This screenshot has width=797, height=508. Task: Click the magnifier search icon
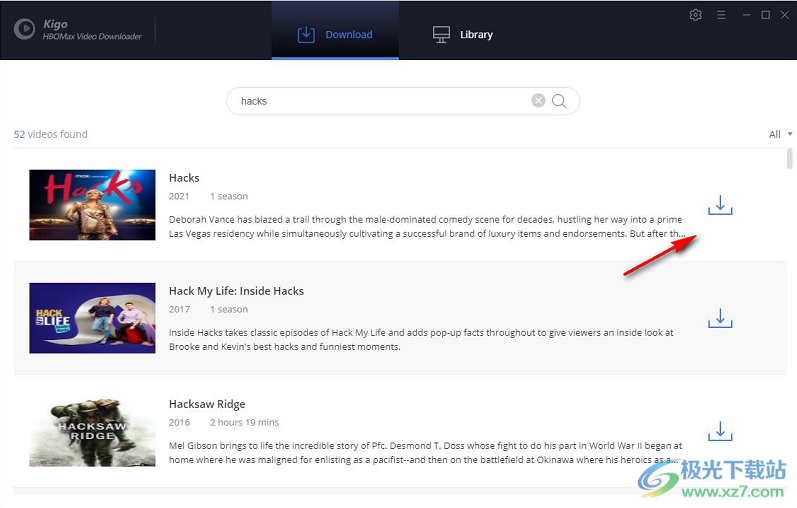pyautogui.click(x=559, y=101)
